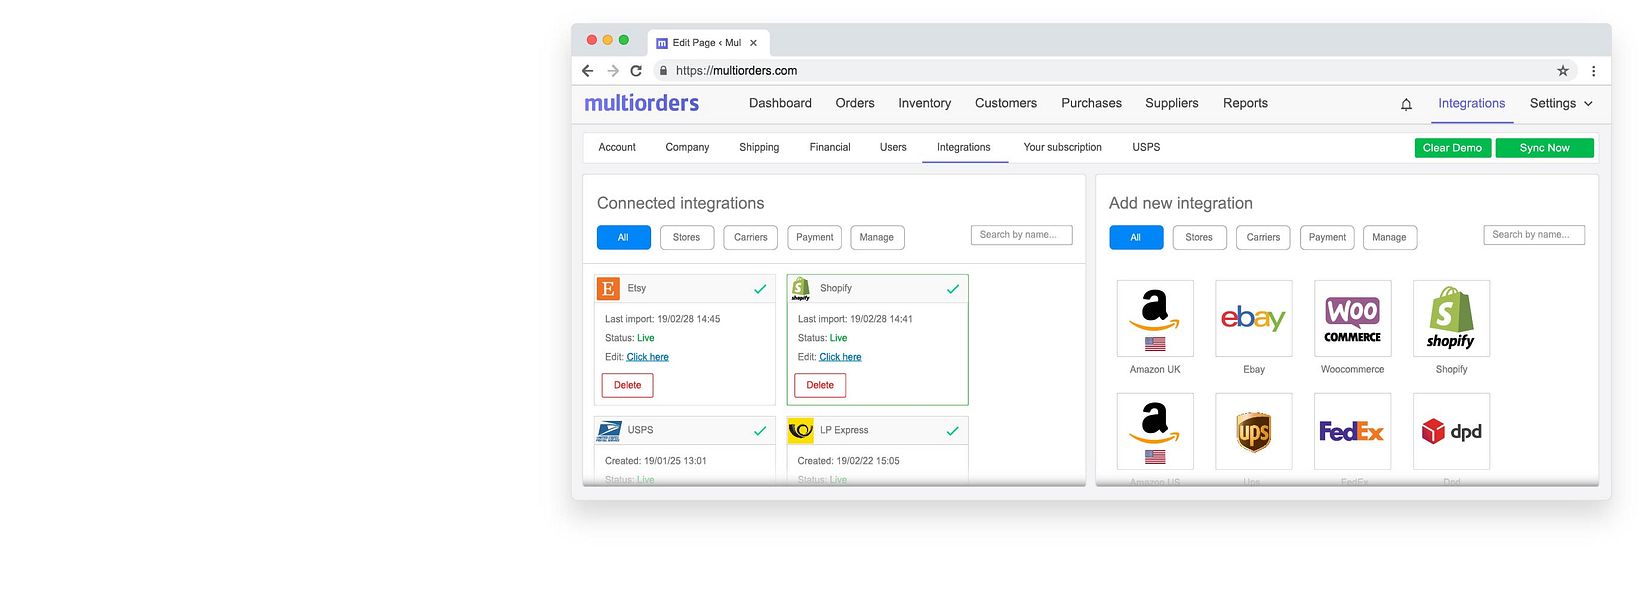Select the Ebay integration tile
The width and height of the screenshot is (1648, 600).
(x=1254, y=318)
